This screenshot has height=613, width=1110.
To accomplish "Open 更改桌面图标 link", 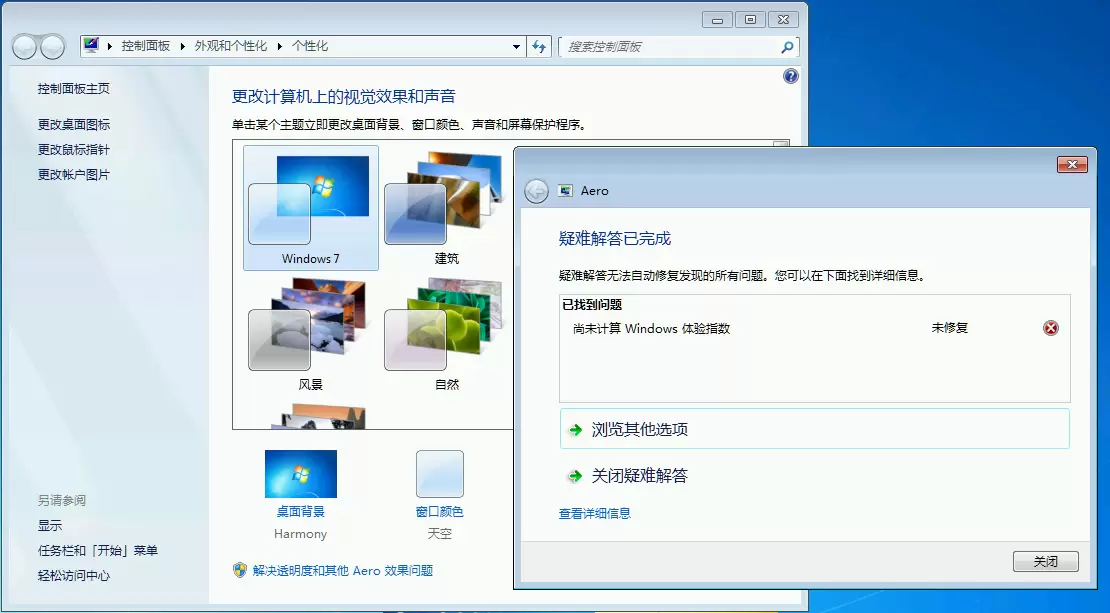I will (74, 125).
